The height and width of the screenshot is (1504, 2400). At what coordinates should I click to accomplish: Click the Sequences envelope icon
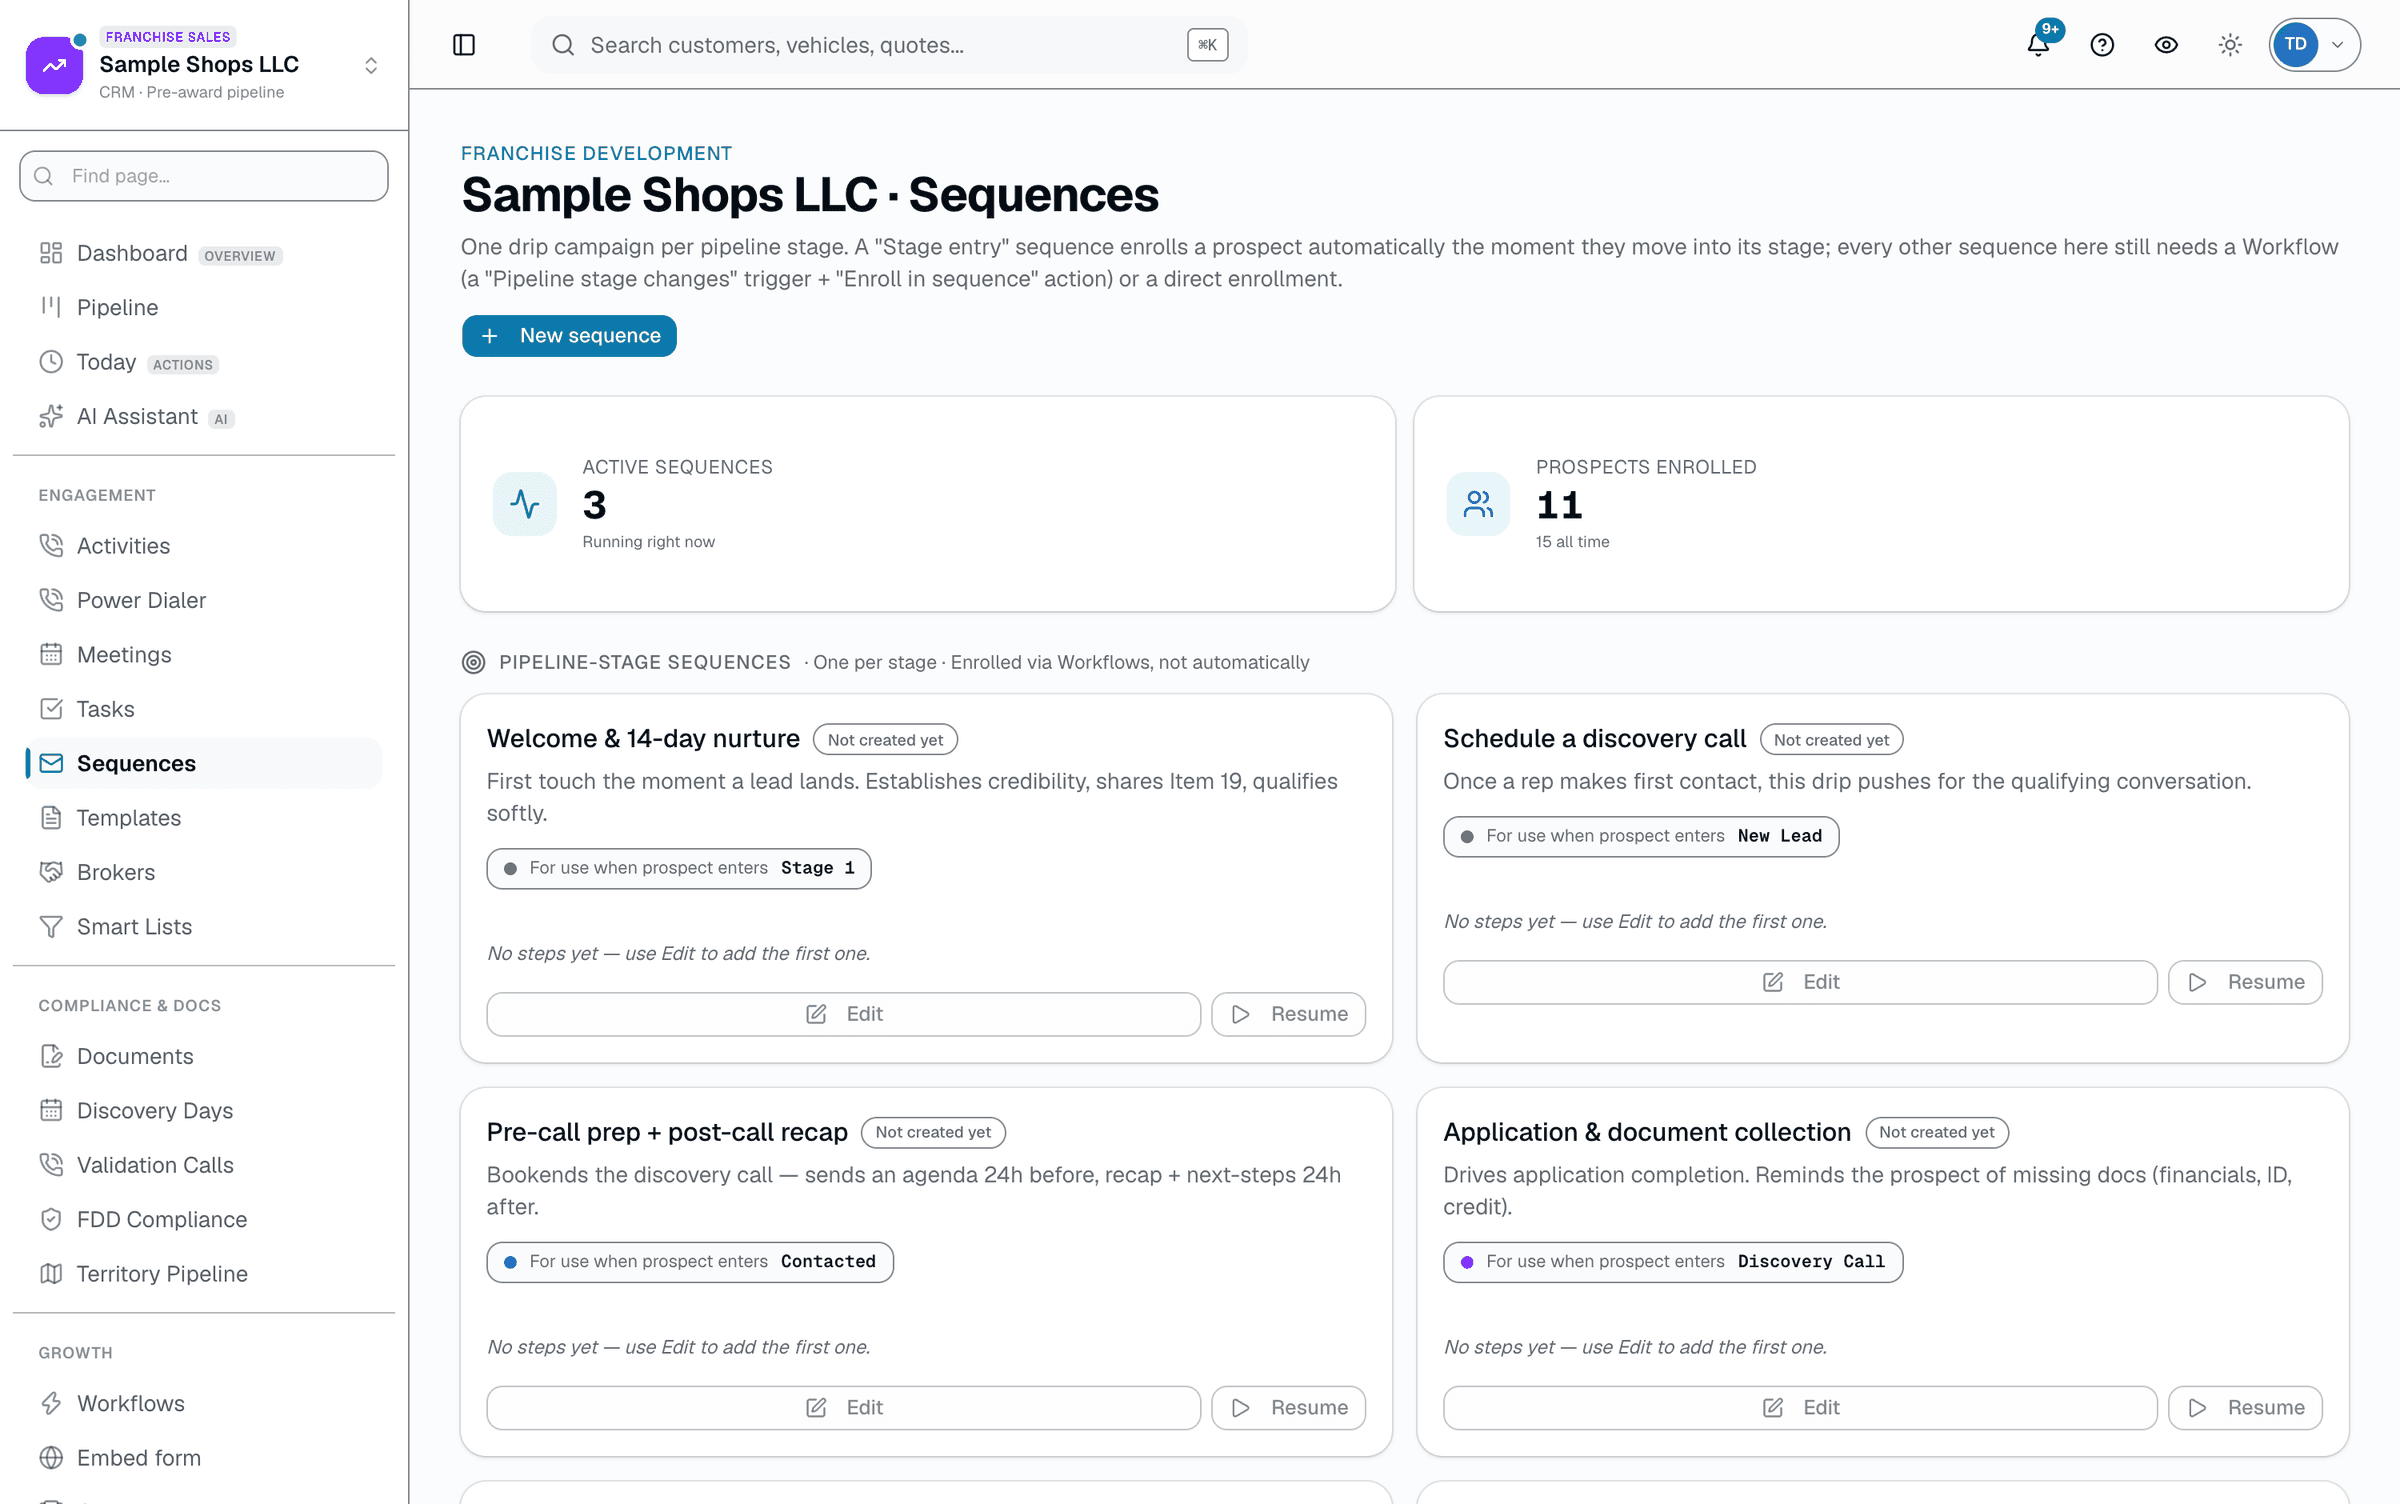point(51,763)
